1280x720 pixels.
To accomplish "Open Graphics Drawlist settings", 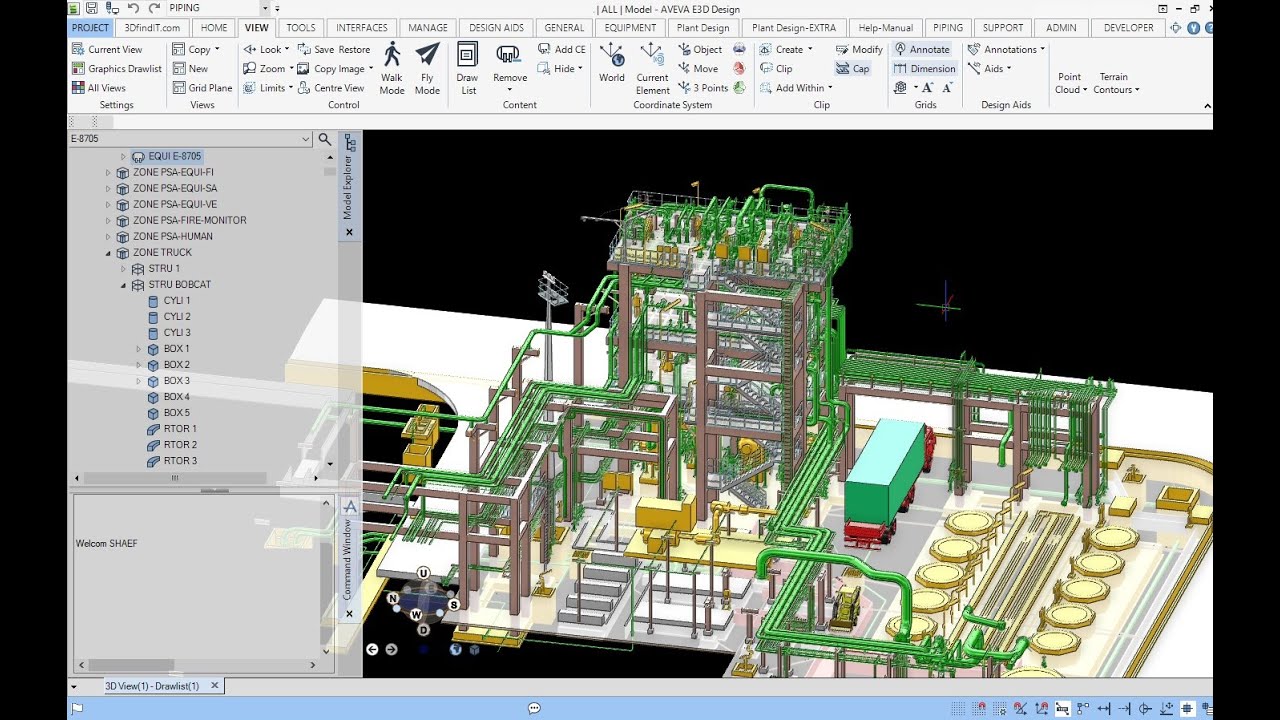I will coord(117,68).
